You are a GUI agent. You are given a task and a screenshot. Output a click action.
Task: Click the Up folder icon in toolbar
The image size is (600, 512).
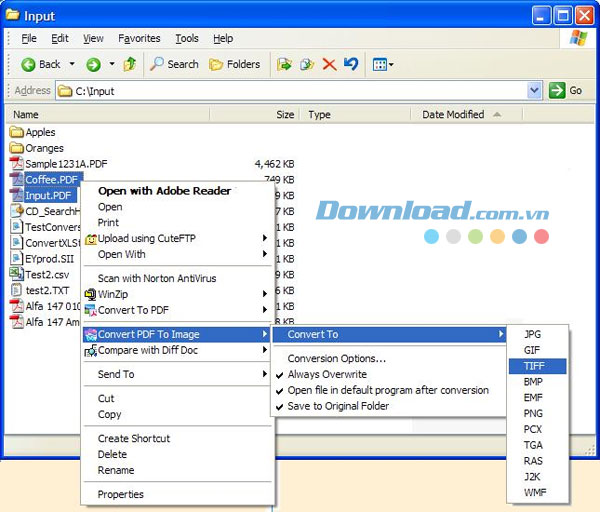click(x=129, y=64)
